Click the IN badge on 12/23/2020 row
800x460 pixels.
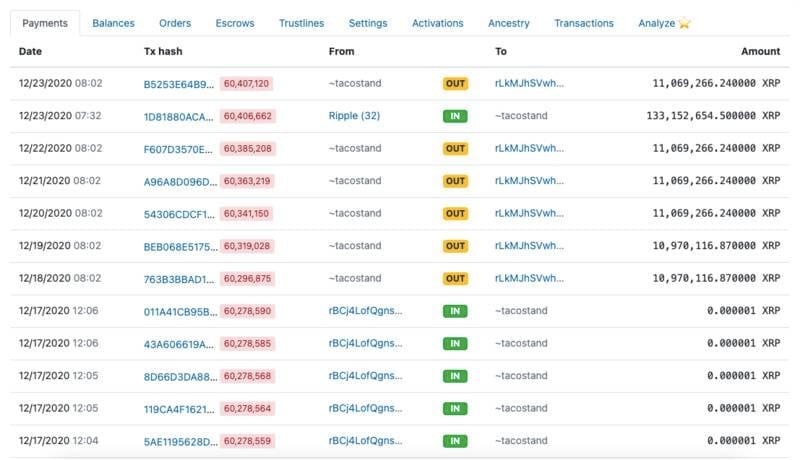coord(455,116)
